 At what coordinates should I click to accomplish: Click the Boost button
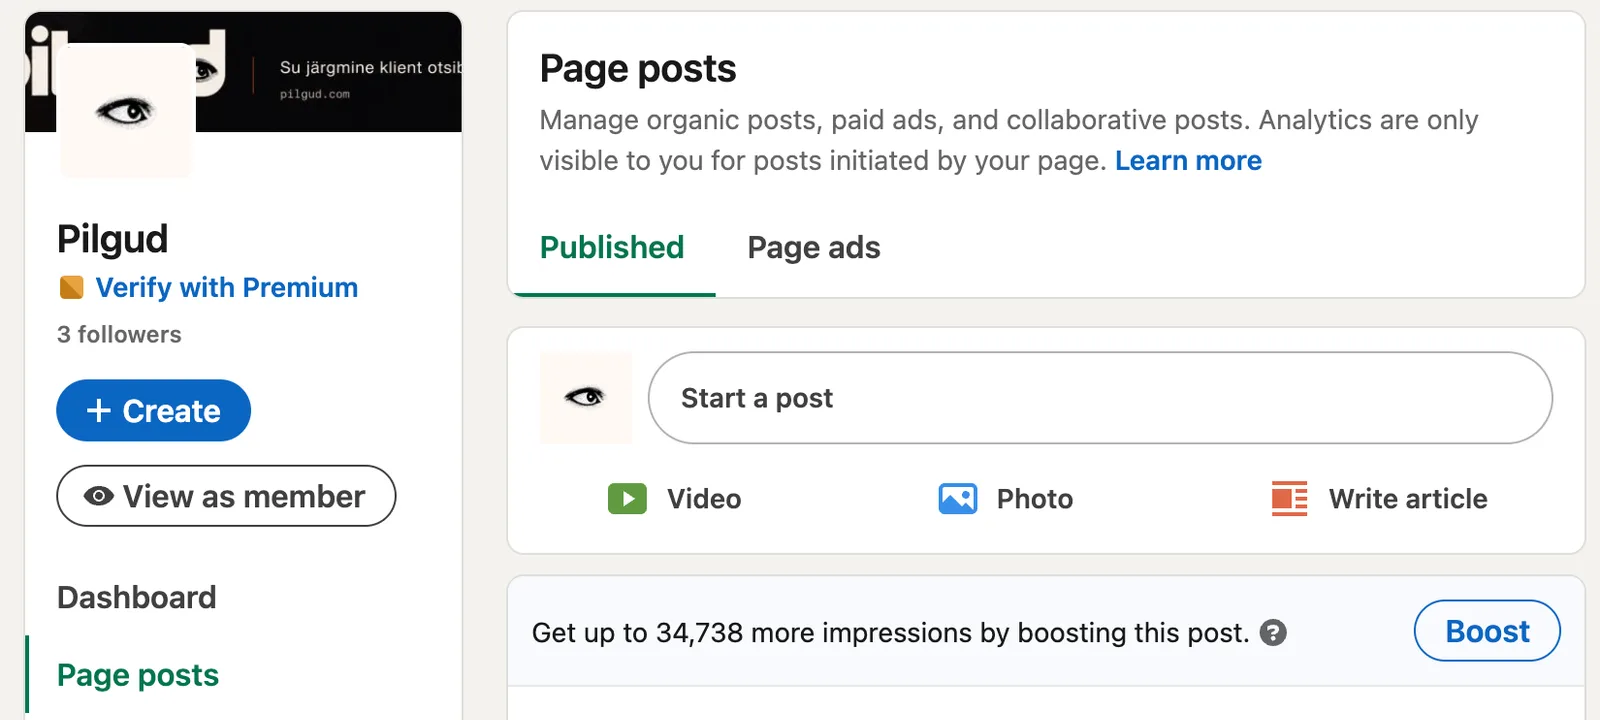point(1487,631)
